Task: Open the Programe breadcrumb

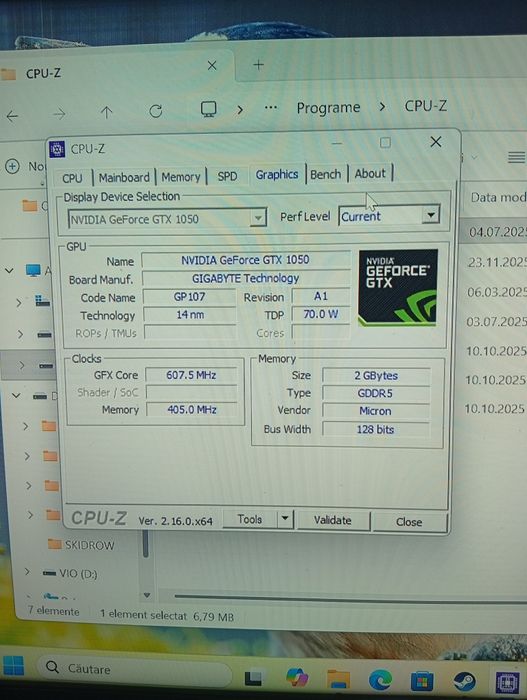Action: click(x=328, y=108)
